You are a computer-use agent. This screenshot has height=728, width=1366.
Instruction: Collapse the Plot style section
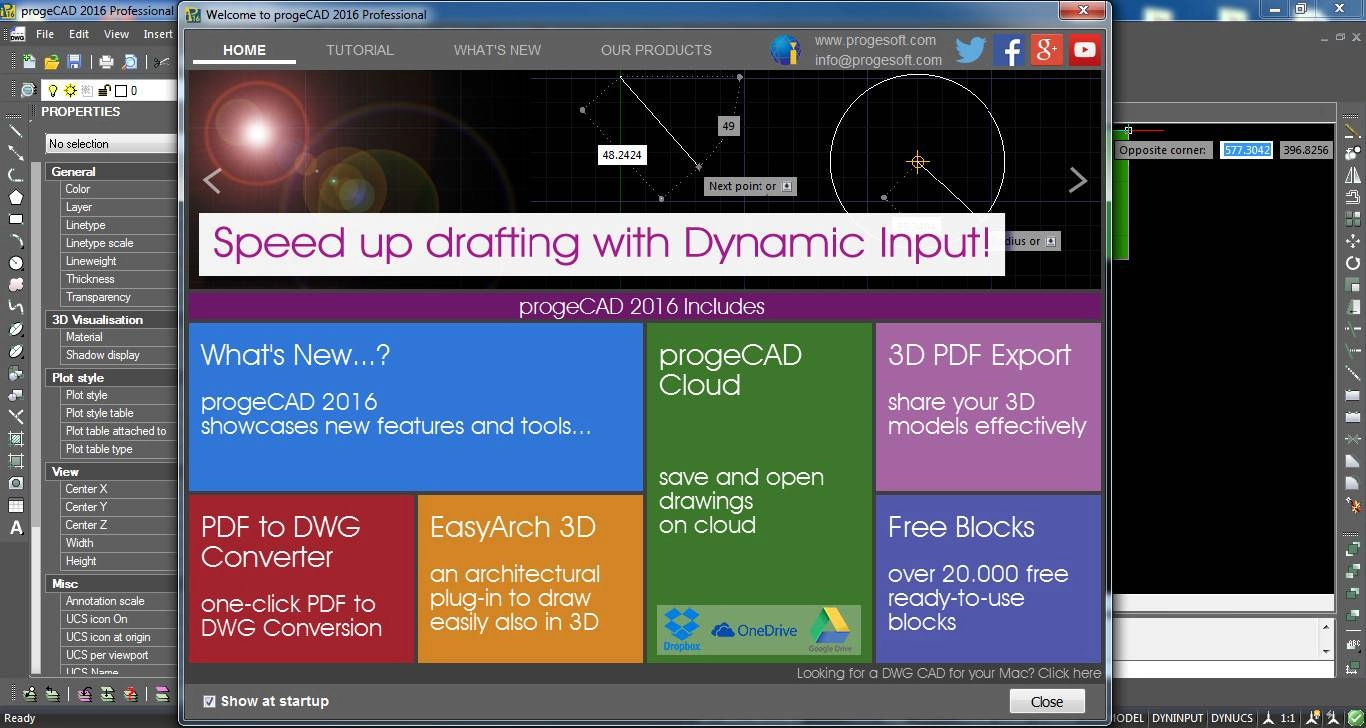112,377
